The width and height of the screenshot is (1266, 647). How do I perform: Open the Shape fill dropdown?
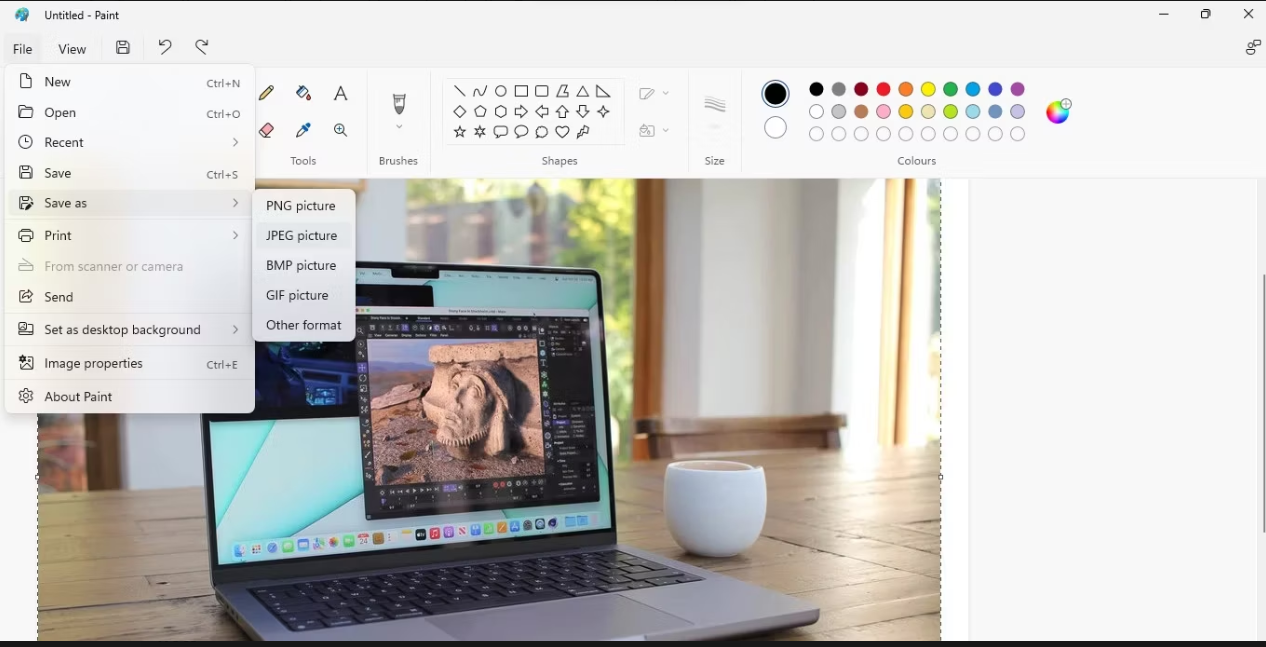pyautogui.click(x=654, y=130)
